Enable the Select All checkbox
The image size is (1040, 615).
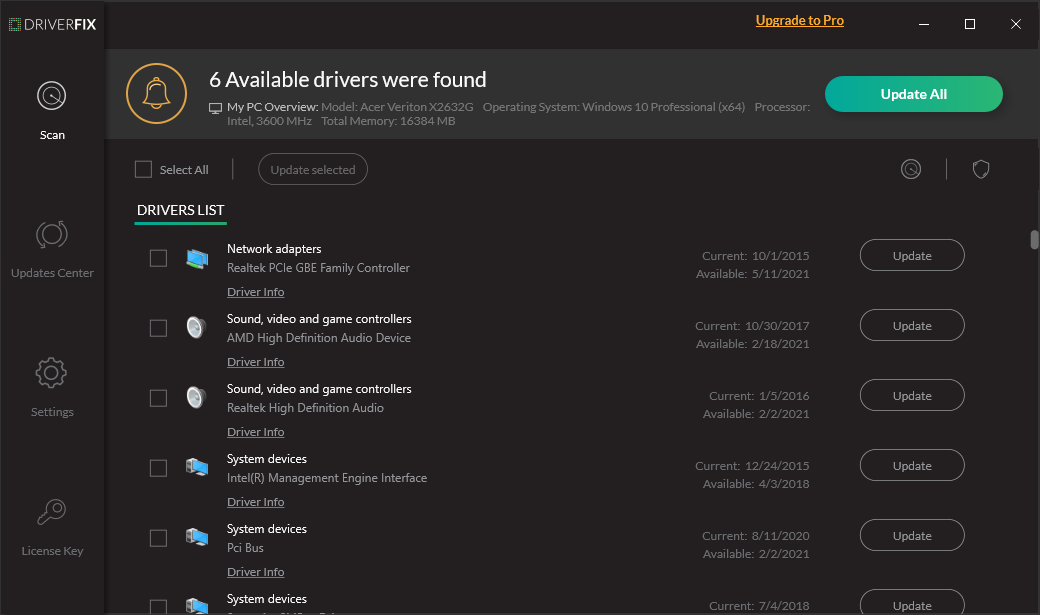[x=143, y=169]
